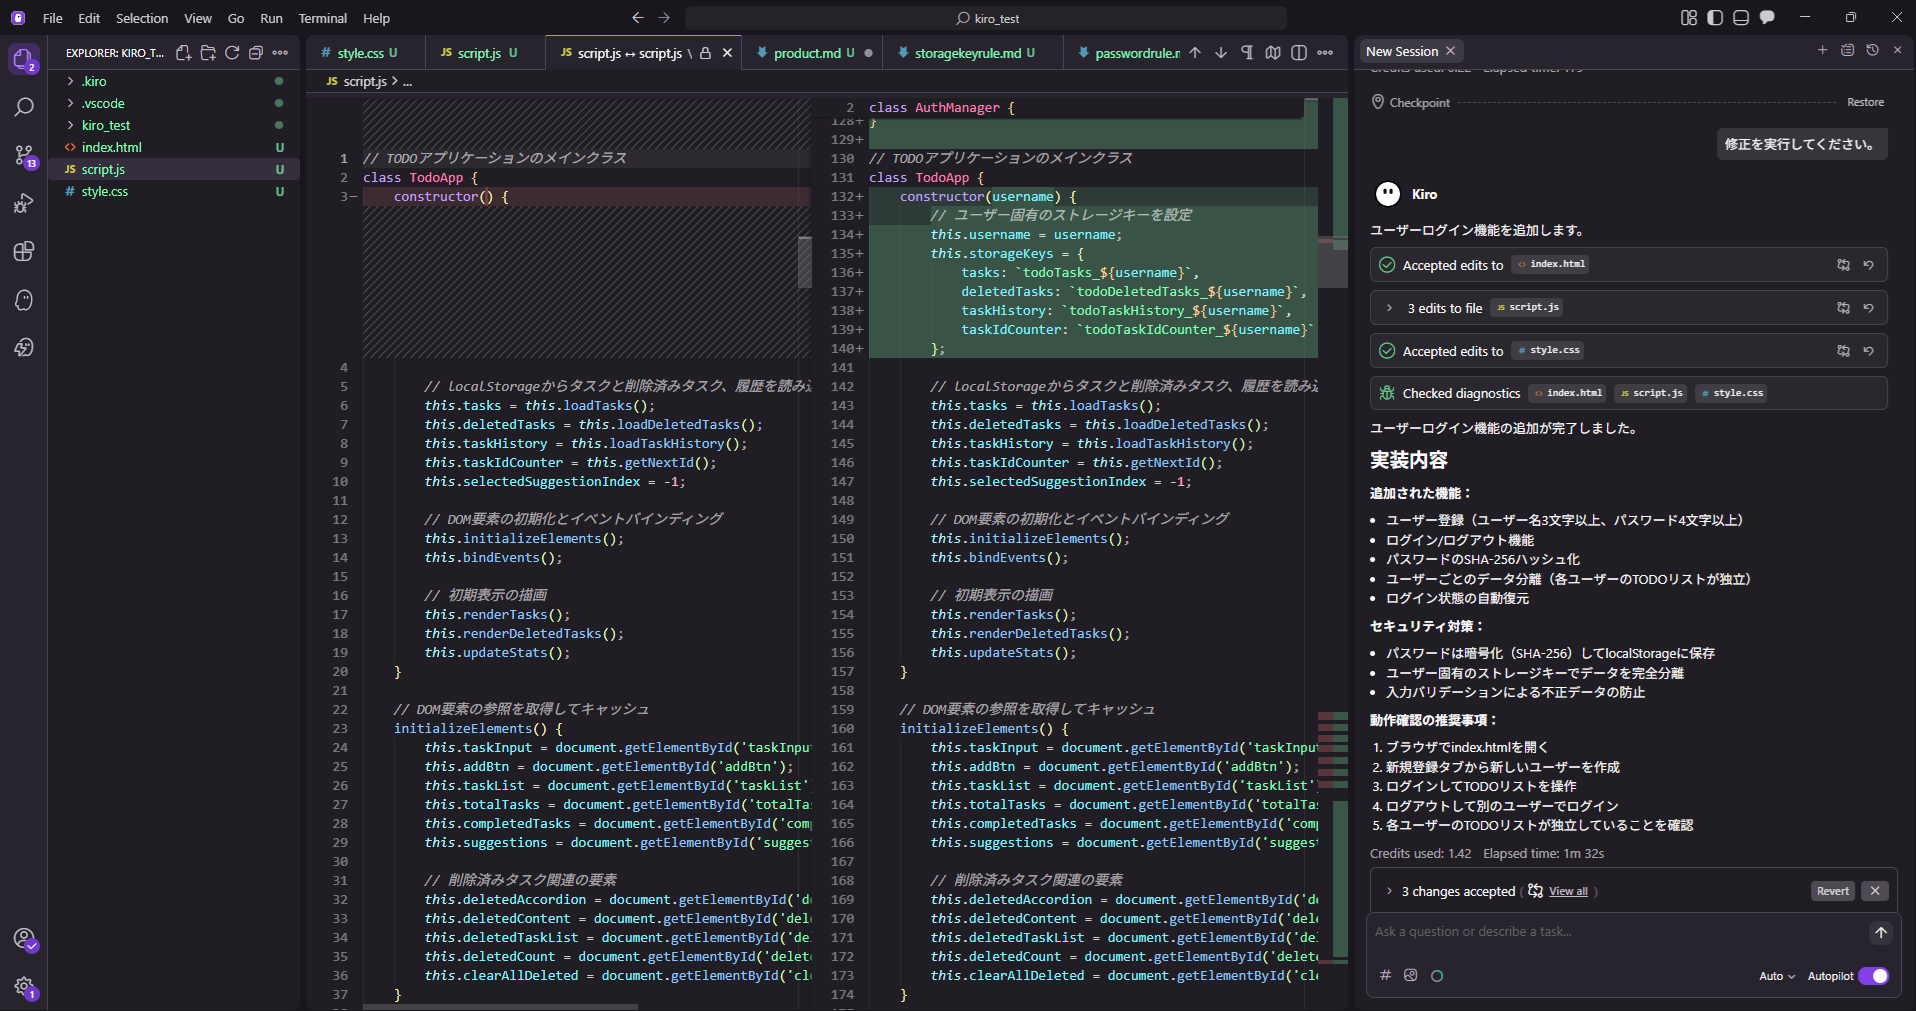Open the Terminal menu
Viewport: 1916px width, 1011px height.
click(x=322, y=18)
